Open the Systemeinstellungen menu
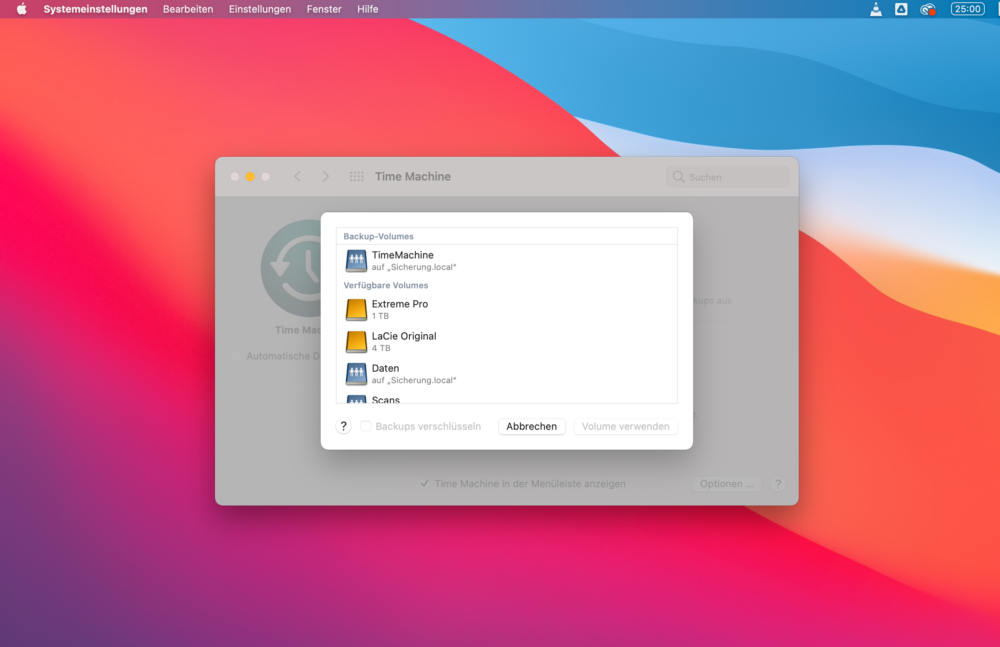The height and width of the screenshot is (647, 1000). [95, 9]
